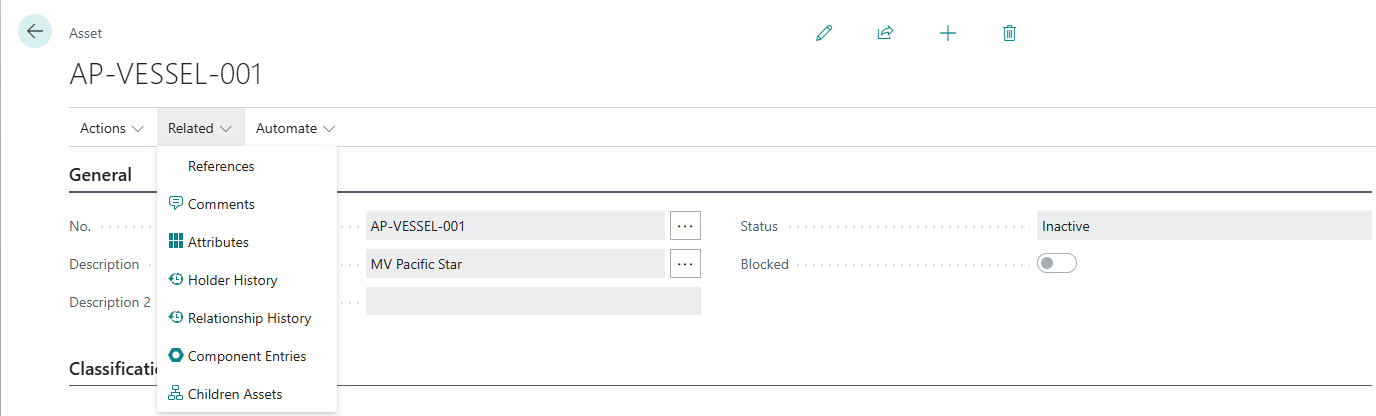Click the share icon

point(885,33)
